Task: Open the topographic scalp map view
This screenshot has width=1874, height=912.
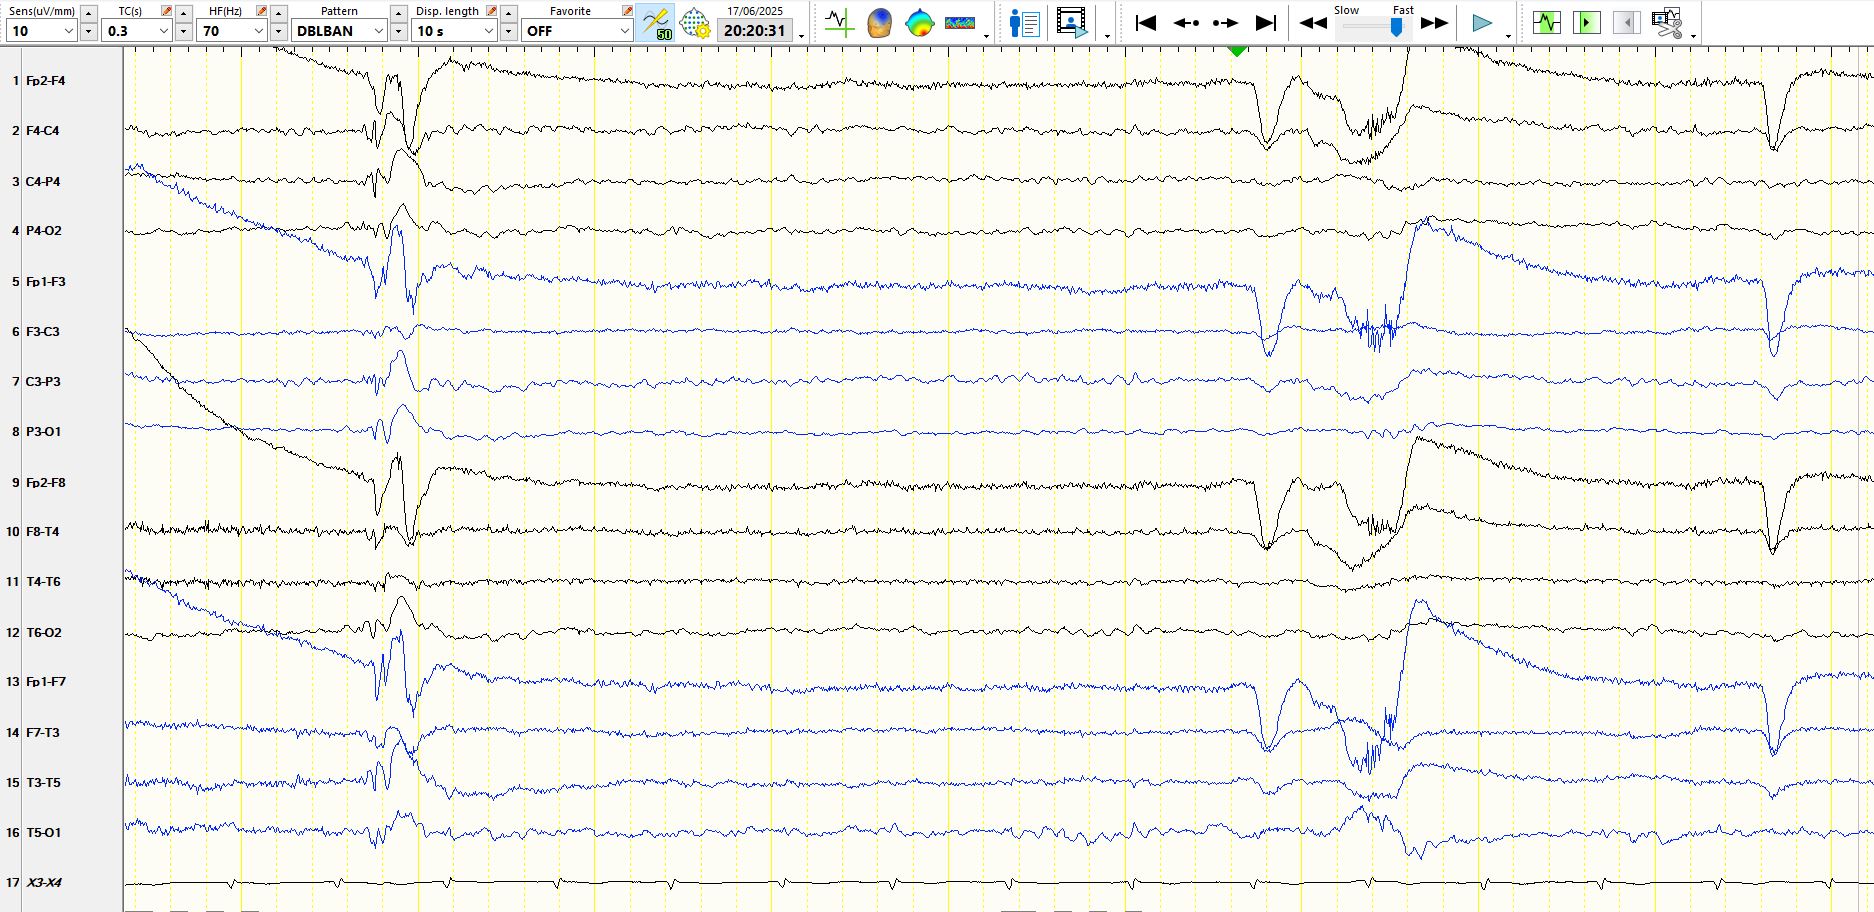Action: pyautogui.click(x=919, y=22)
